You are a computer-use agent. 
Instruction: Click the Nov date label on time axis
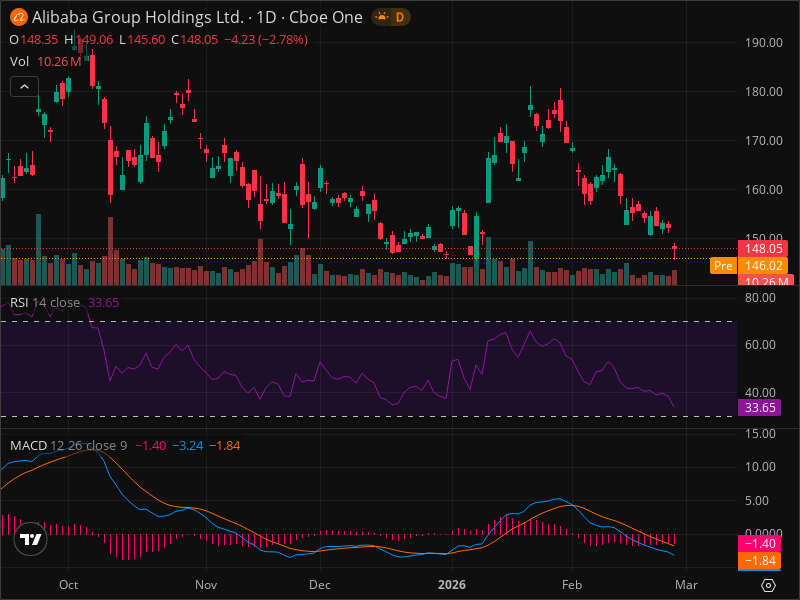[x=206, y=585]
